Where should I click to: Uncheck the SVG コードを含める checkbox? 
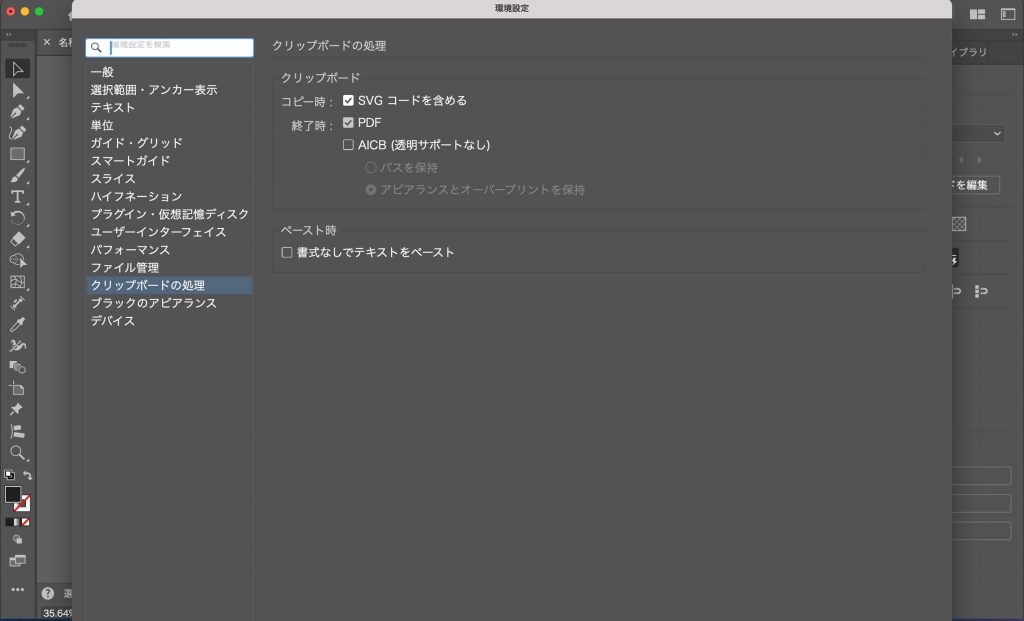click(x=348, y=101)
